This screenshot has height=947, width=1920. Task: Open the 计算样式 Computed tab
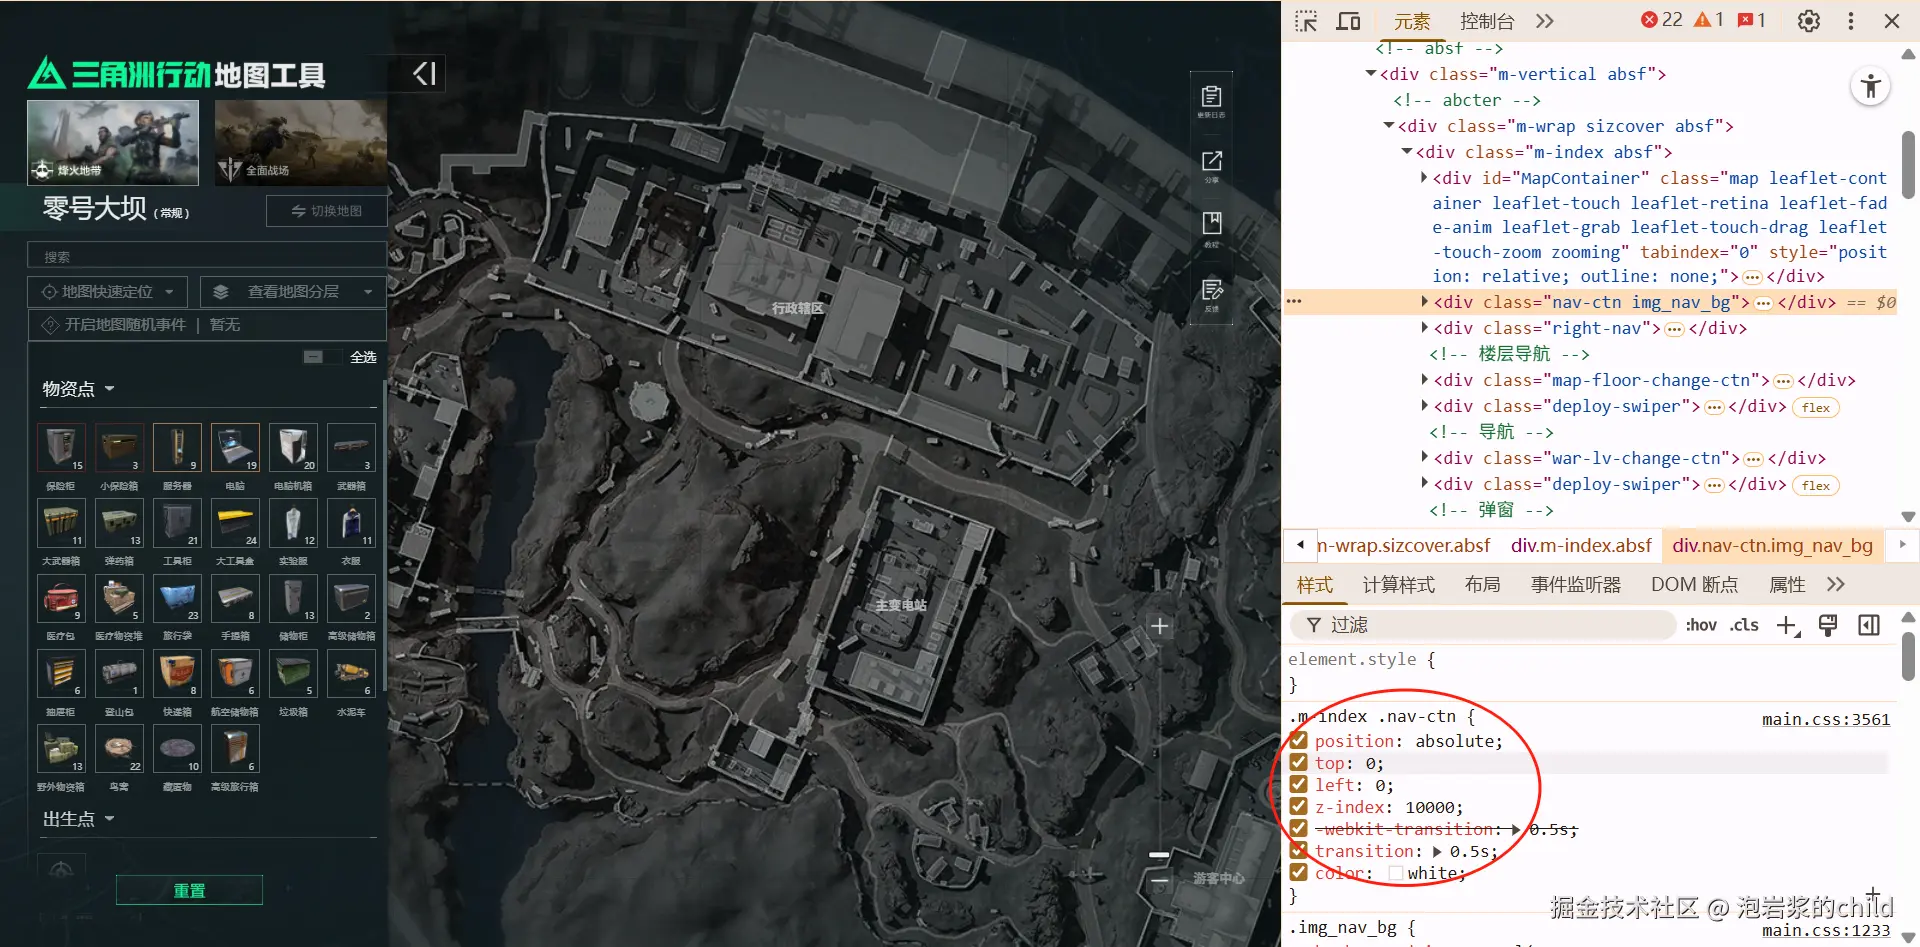(x=1398, y=585)
